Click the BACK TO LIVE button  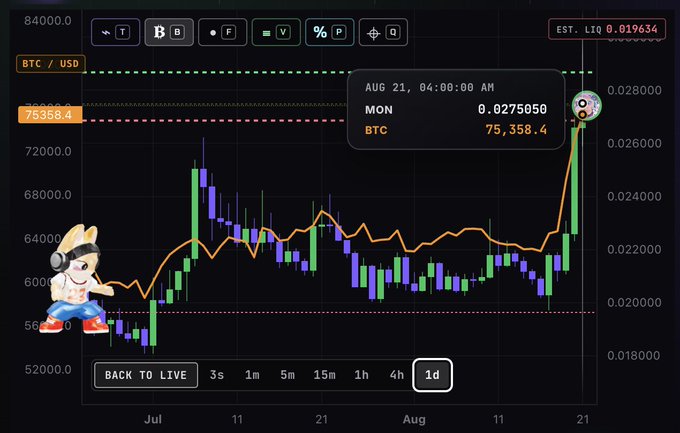click(x=146, y=375)
